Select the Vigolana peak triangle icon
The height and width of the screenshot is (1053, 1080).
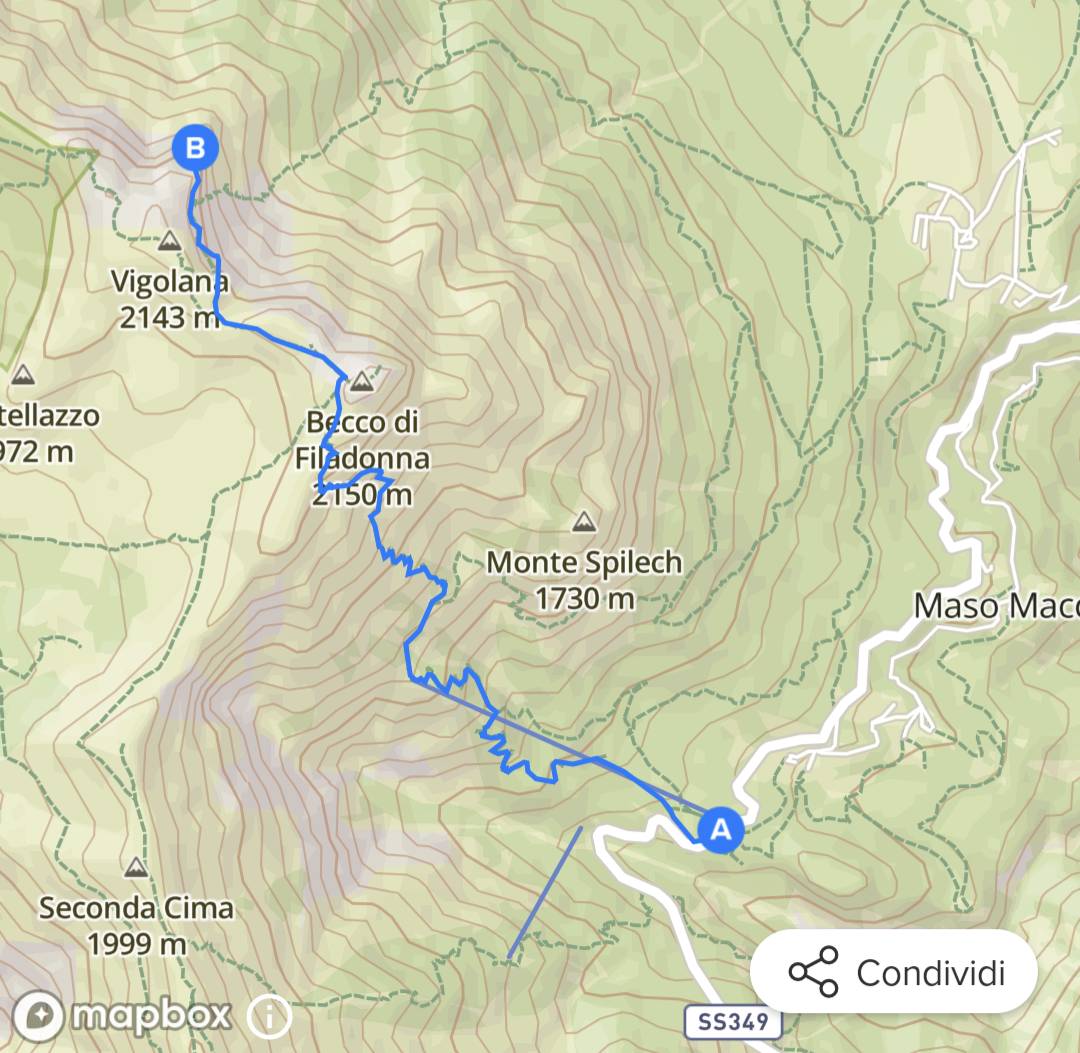169,241
